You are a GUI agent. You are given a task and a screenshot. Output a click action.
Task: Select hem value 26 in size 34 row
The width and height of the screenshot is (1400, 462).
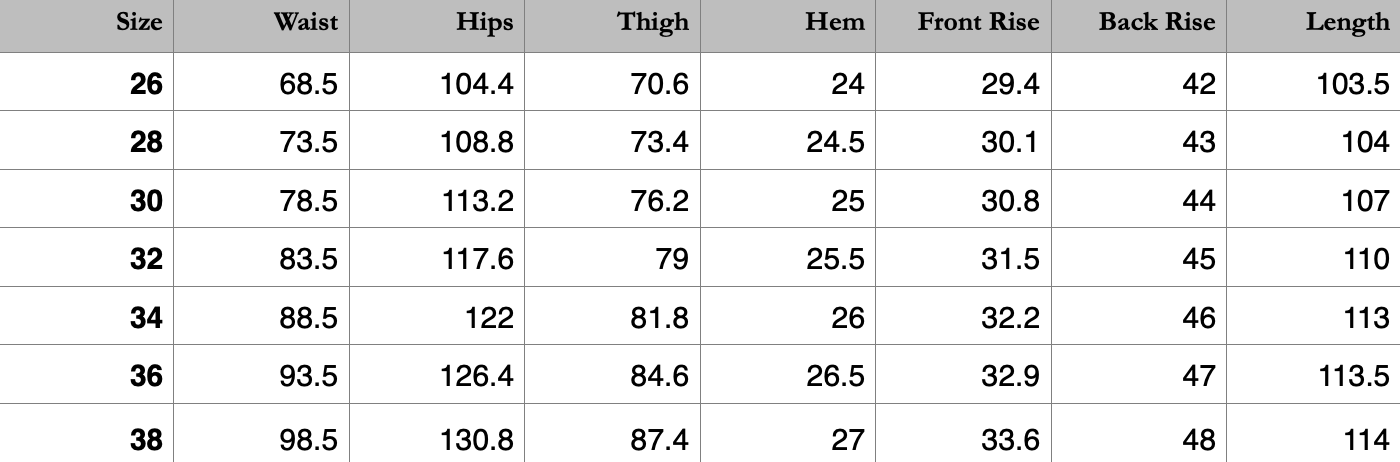click(847, 318)
